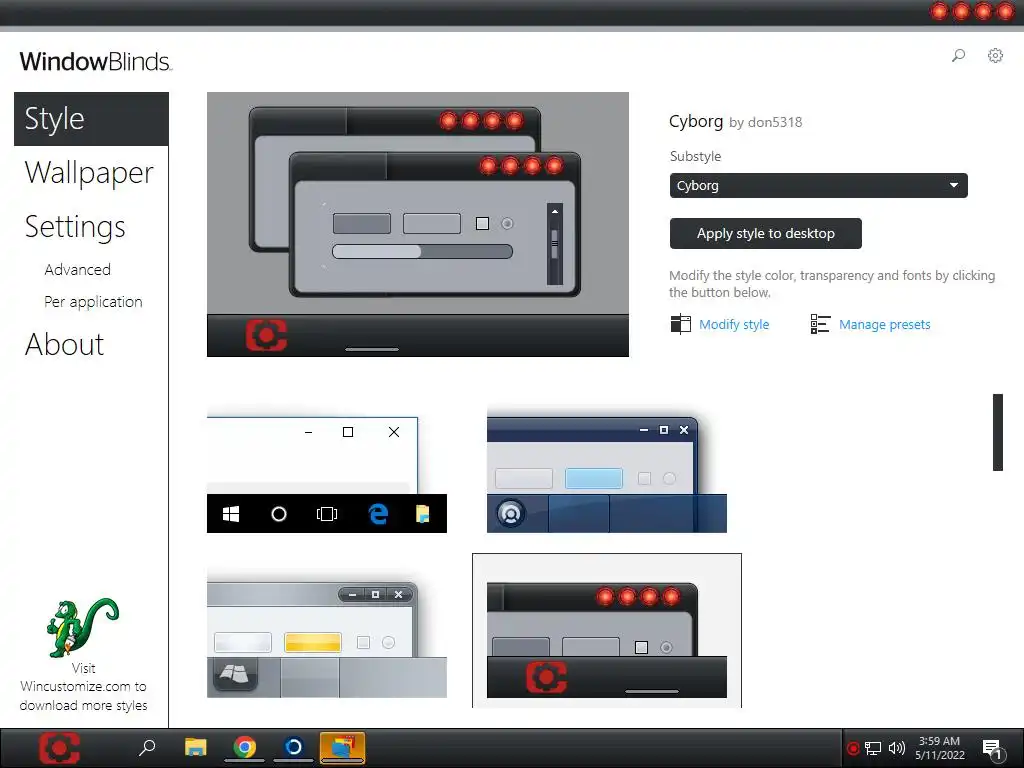
Task: Visit Wincustomize.com to download more styles
Action: pyautogui.click(x=83, y=686)
